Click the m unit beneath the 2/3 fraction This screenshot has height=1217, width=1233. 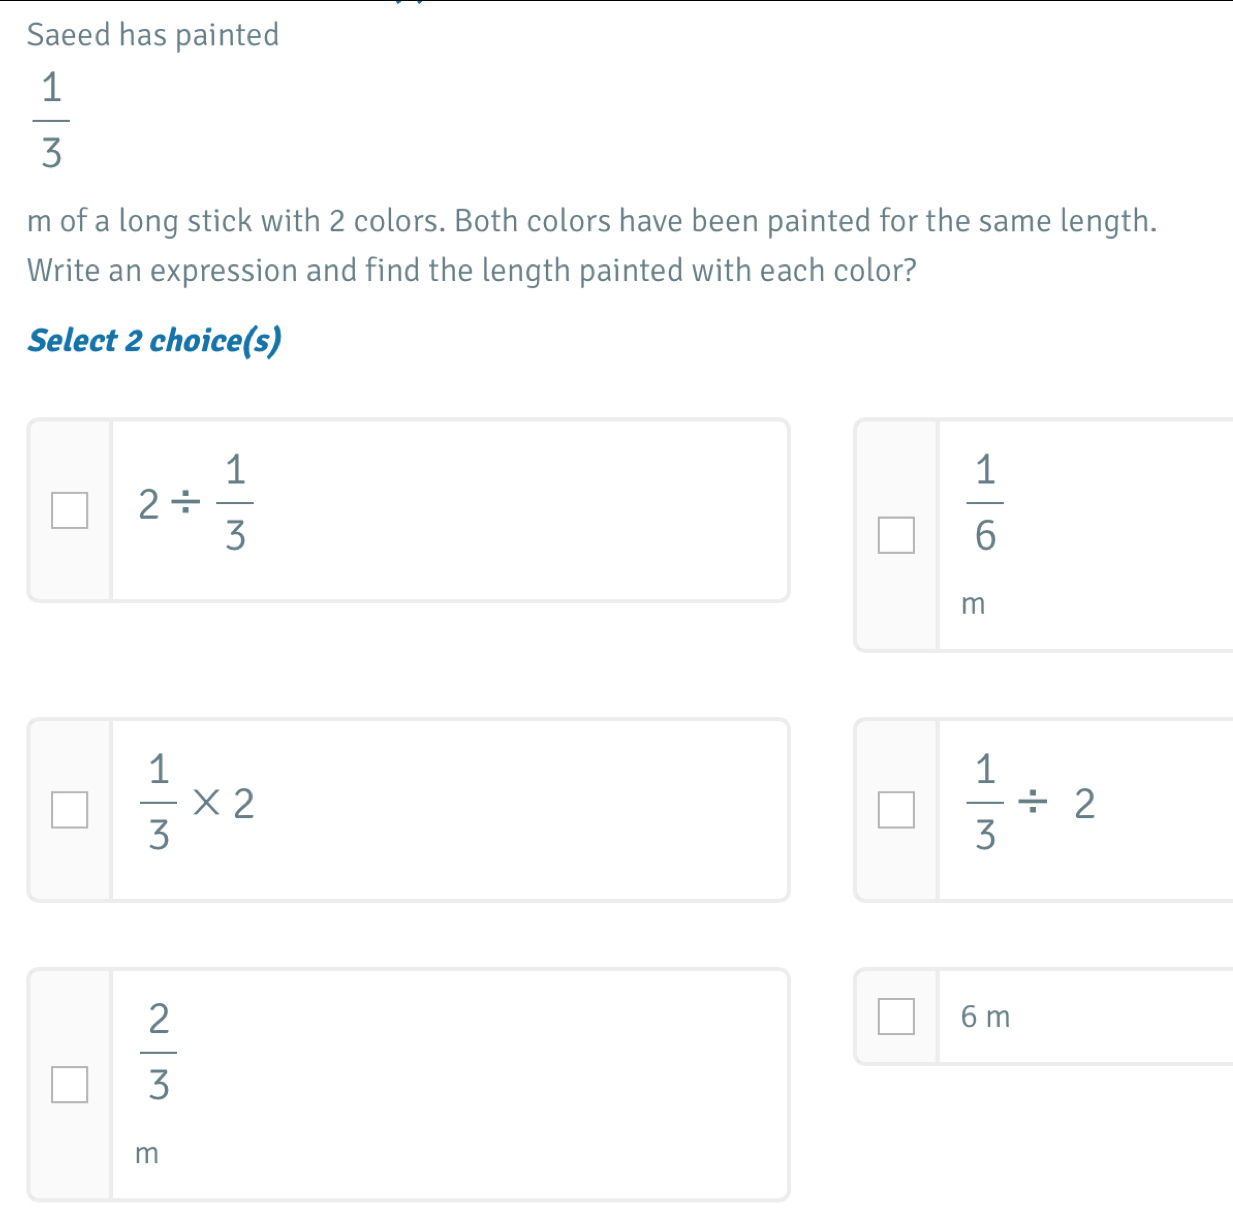point(147,1154)
